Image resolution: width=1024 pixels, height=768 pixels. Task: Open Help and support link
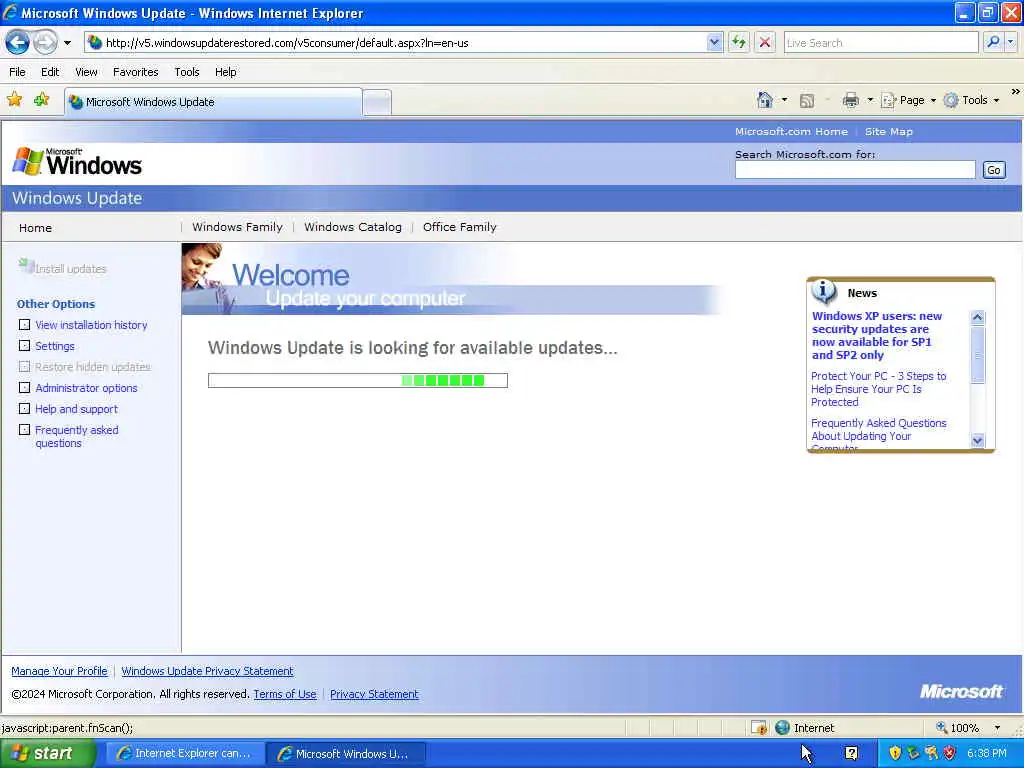(76, 409)
